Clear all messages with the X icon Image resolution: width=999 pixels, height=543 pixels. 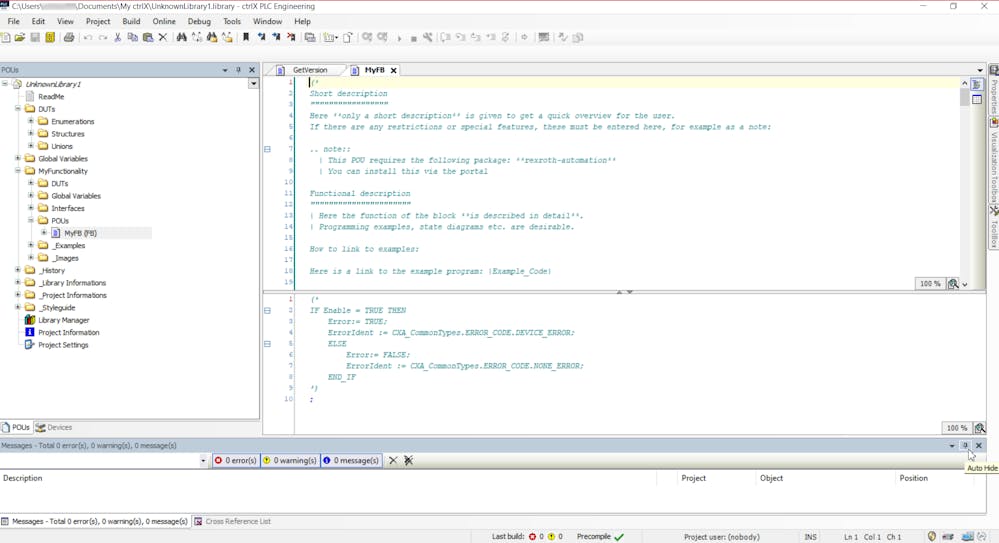tap(393, 461)
